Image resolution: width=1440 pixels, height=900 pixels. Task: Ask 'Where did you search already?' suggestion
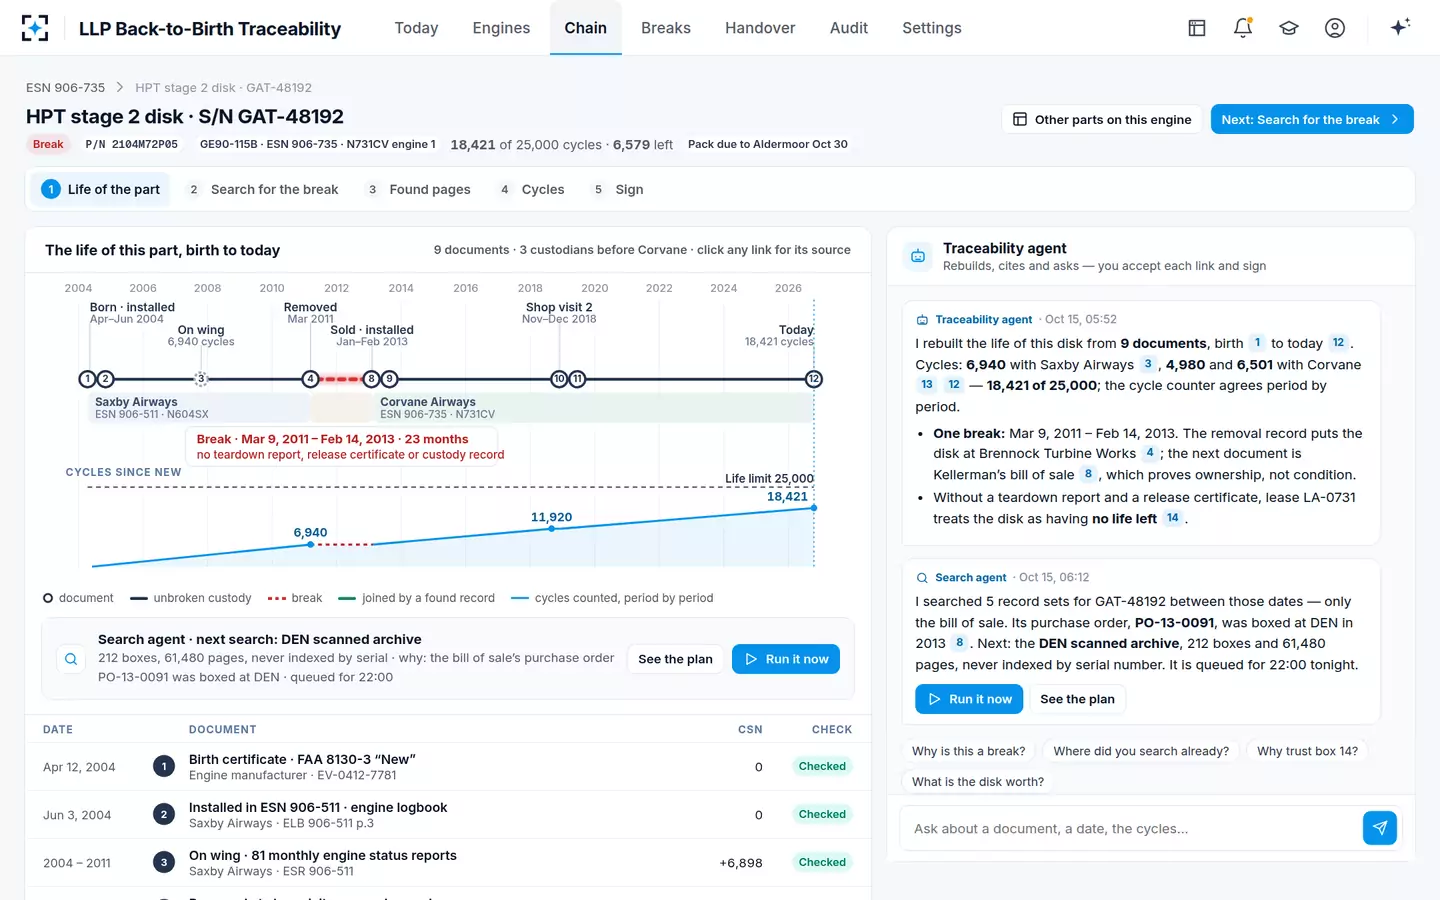pyautogui.click(x=1141, y=751)
